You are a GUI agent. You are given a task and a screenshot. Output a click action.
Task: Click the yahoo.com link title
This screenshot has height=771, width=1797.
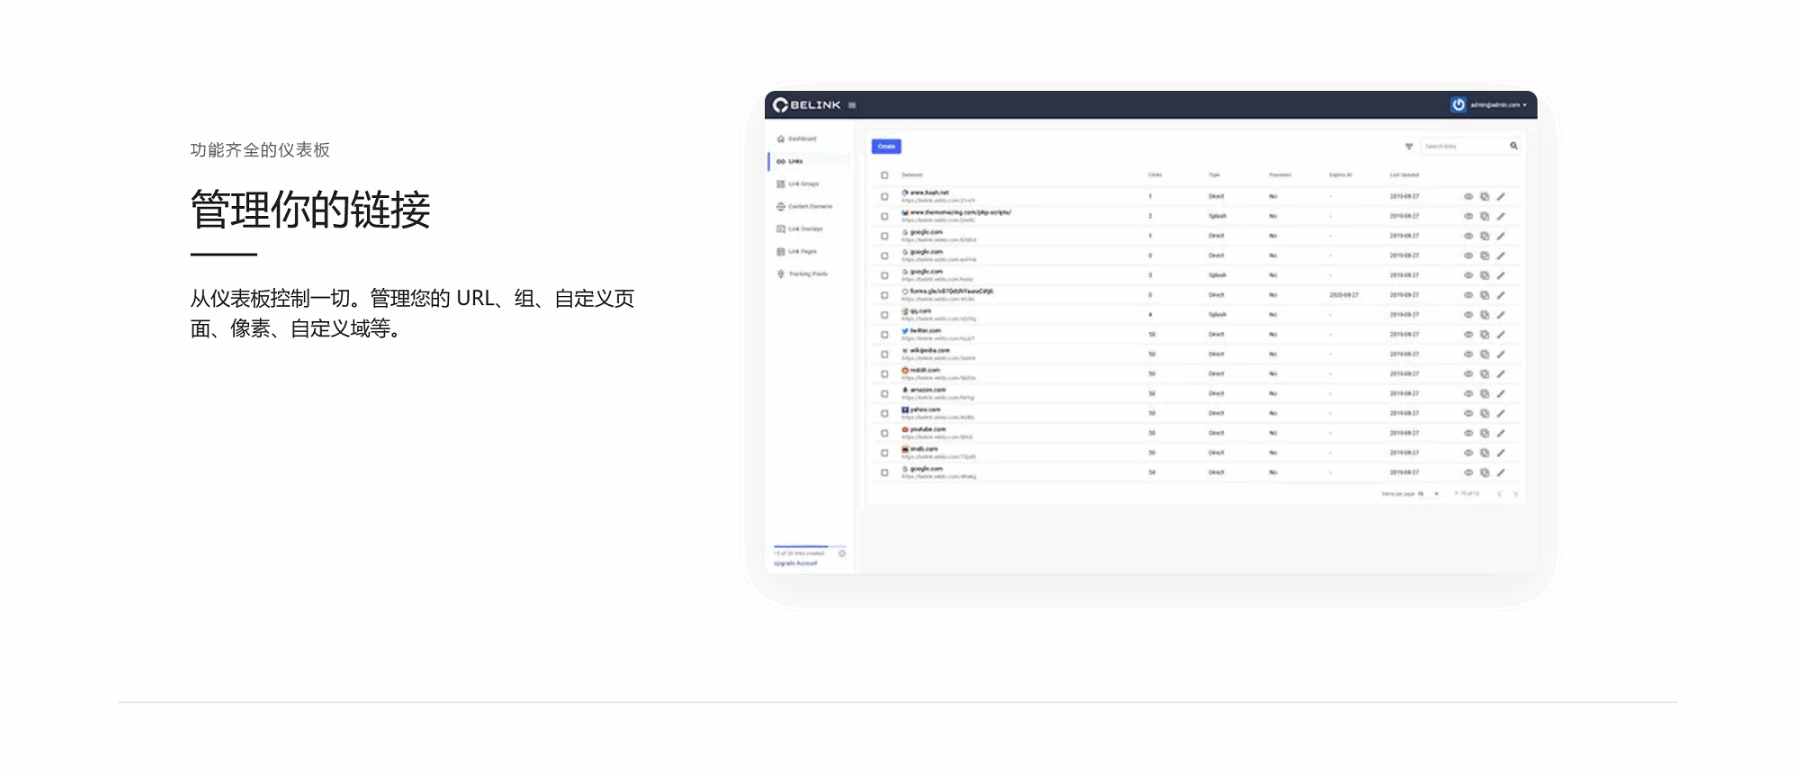pos(925,410)
